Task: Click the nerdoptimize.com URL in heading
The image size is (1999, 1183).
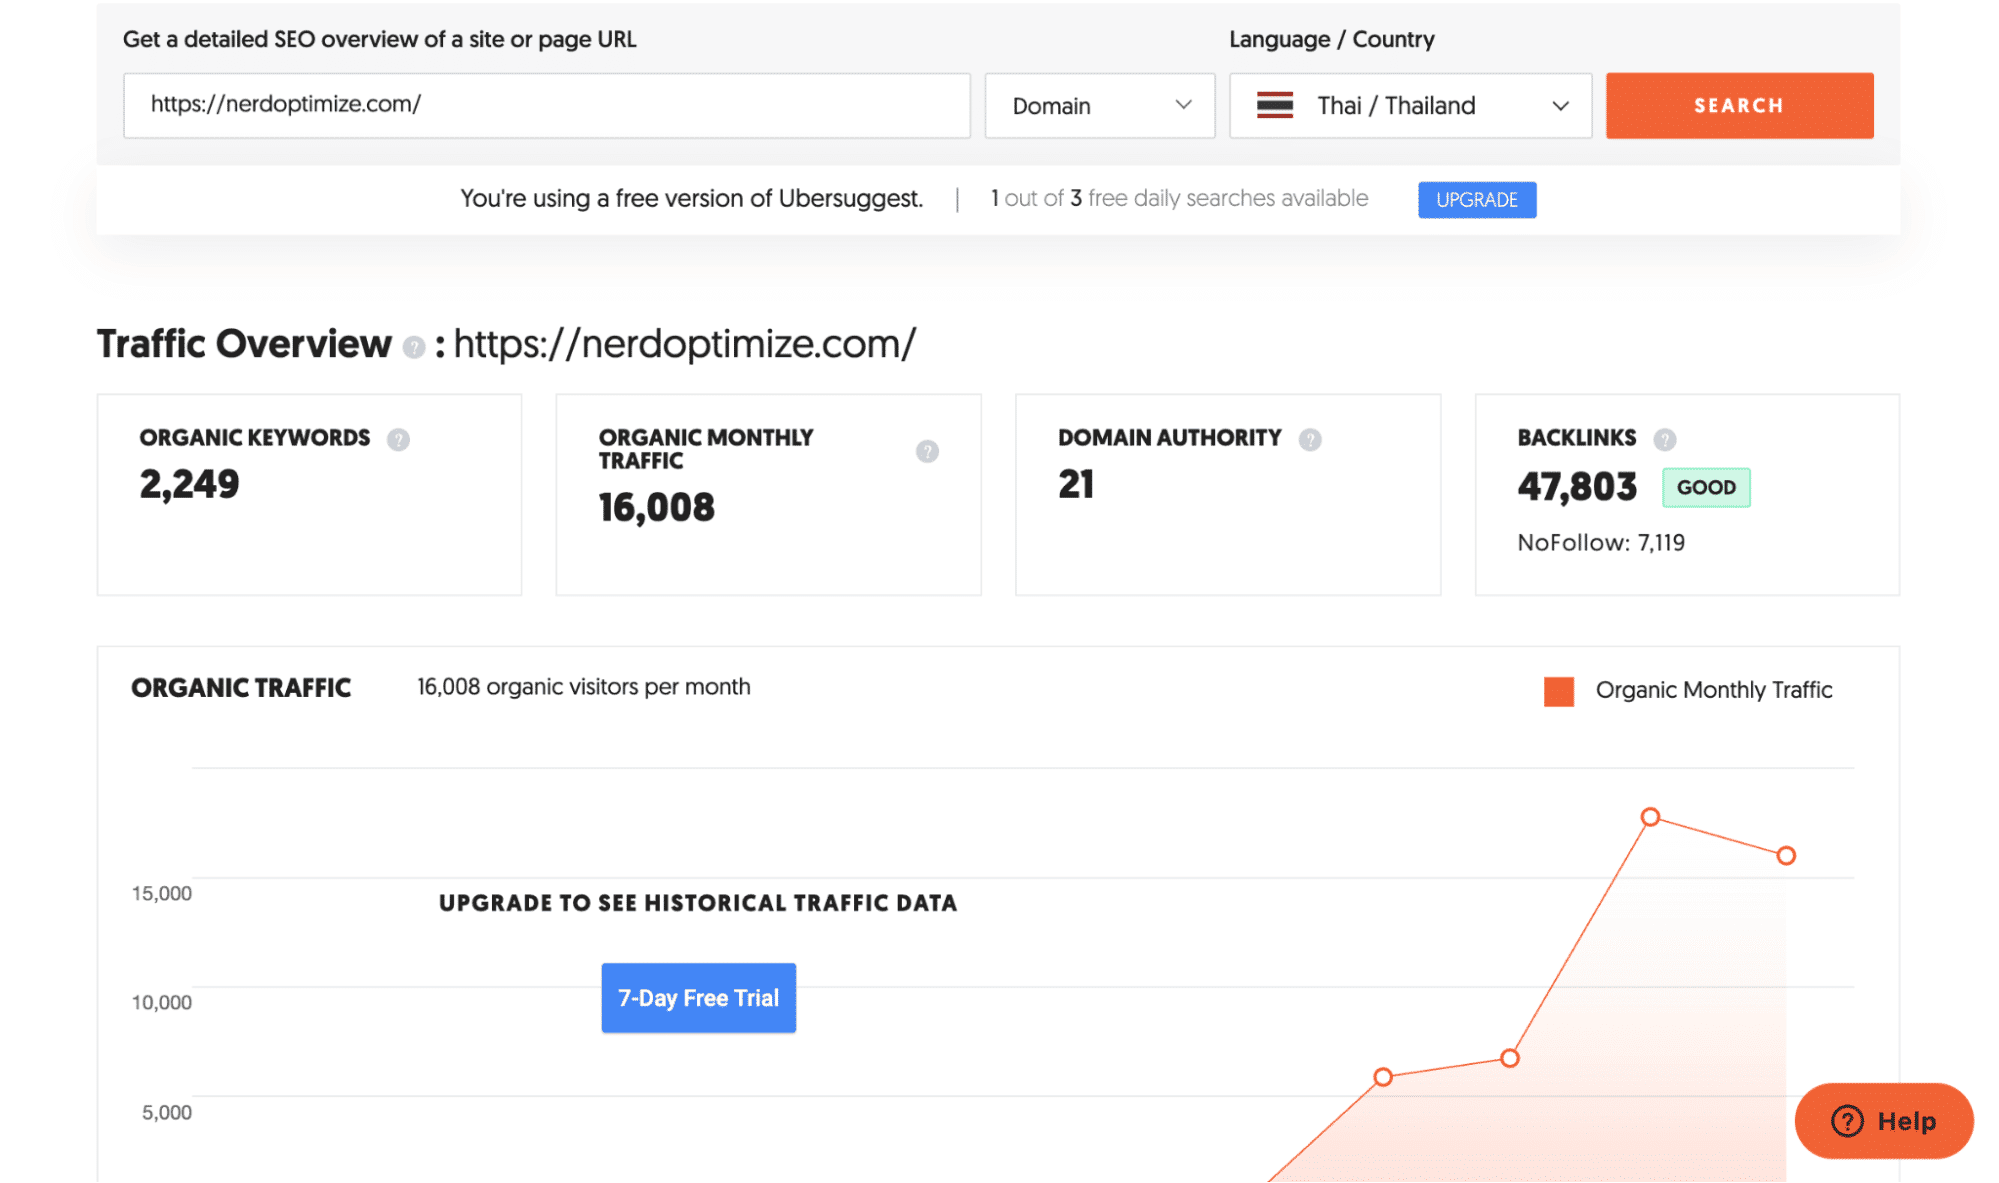Action: coord(685,344)
